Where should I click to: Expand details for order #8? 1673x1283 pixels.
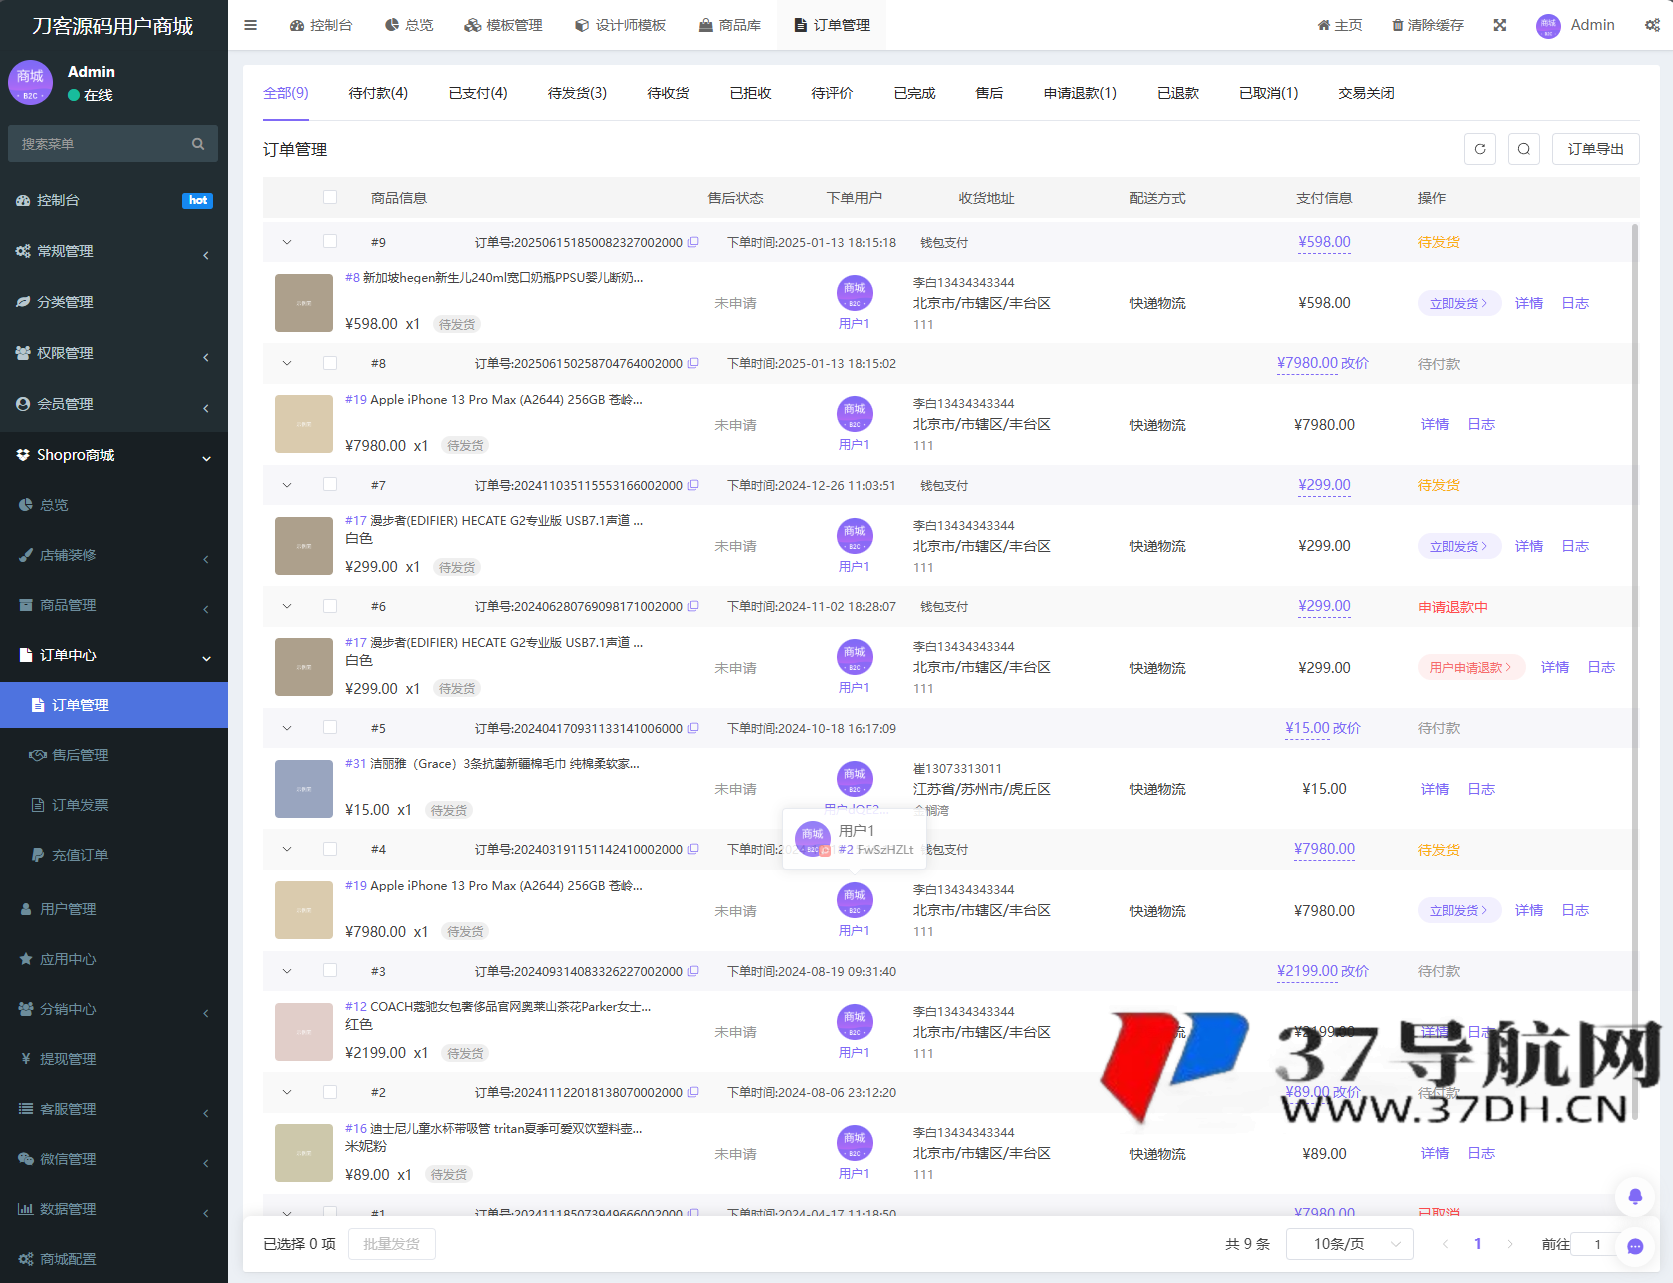287,363
